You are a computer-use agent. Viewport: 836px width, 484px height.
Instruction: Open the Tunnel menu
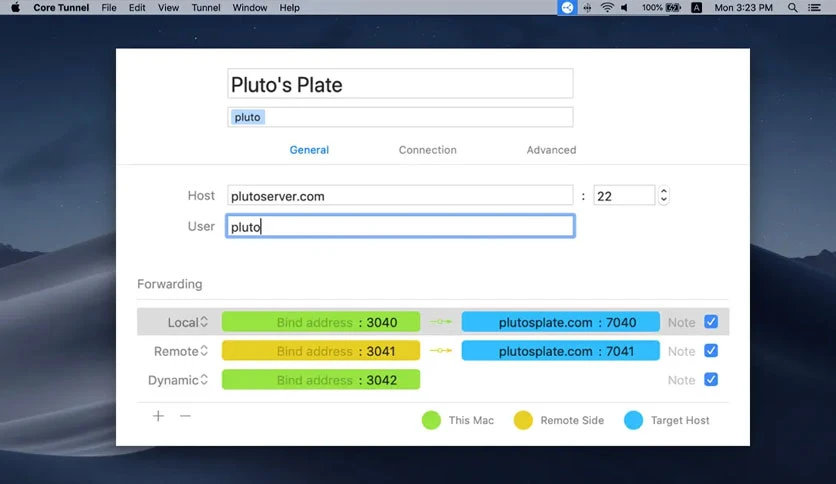tap(206, 7)
